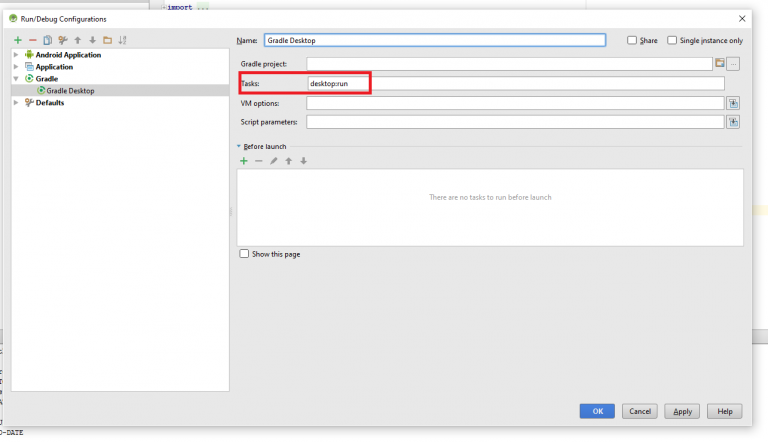
Task: Expand the VM options field
Action: point(733,103)
